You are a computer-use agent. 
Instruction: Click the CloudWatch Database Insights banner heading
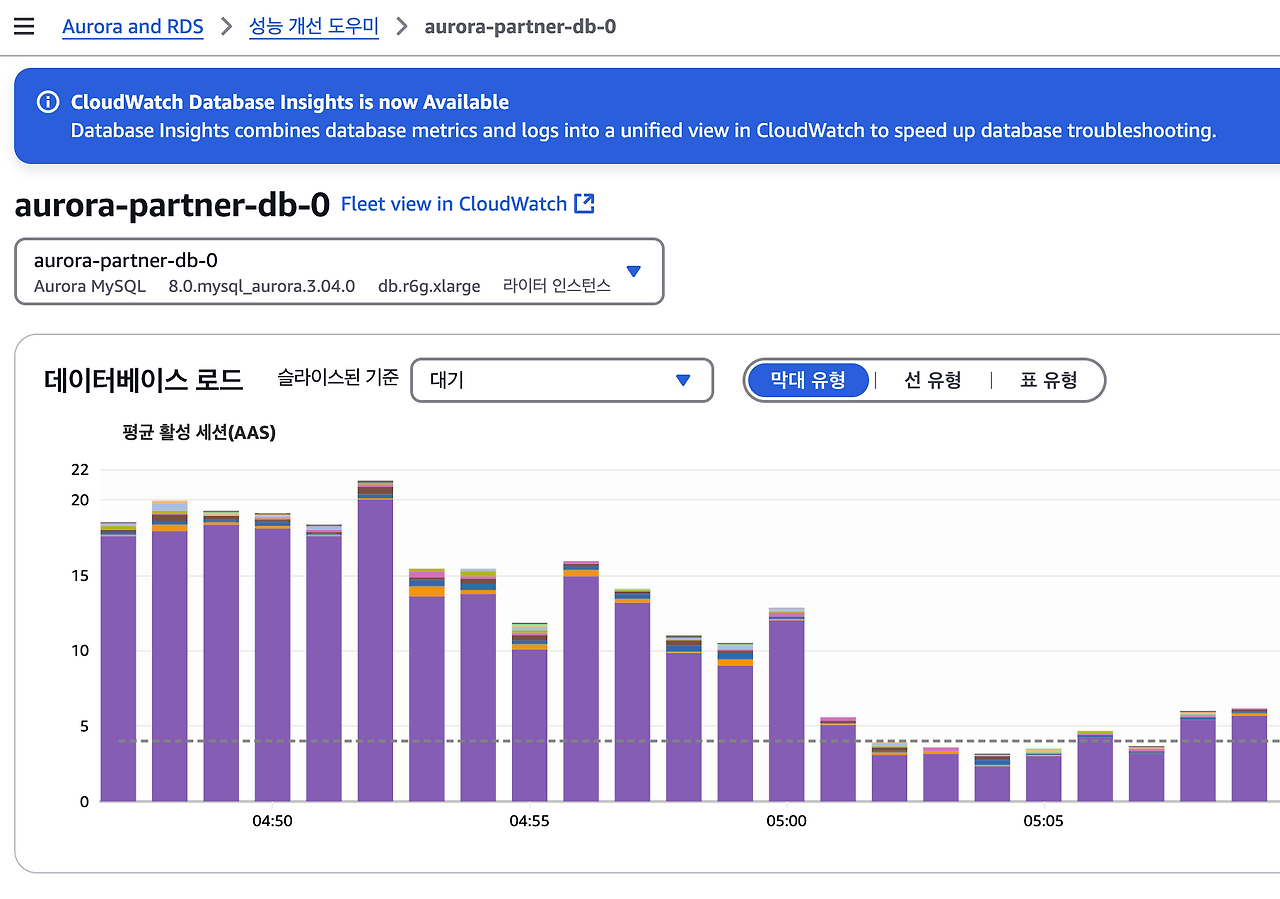[289, 101]
